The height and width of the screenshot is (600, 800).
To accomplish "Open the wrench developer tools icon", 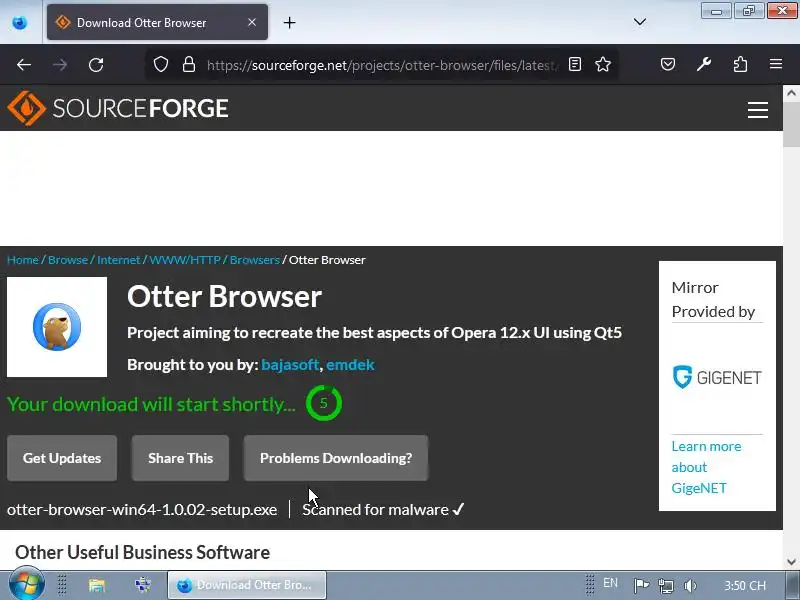I will pyautogui.click(x=704, y=64).
